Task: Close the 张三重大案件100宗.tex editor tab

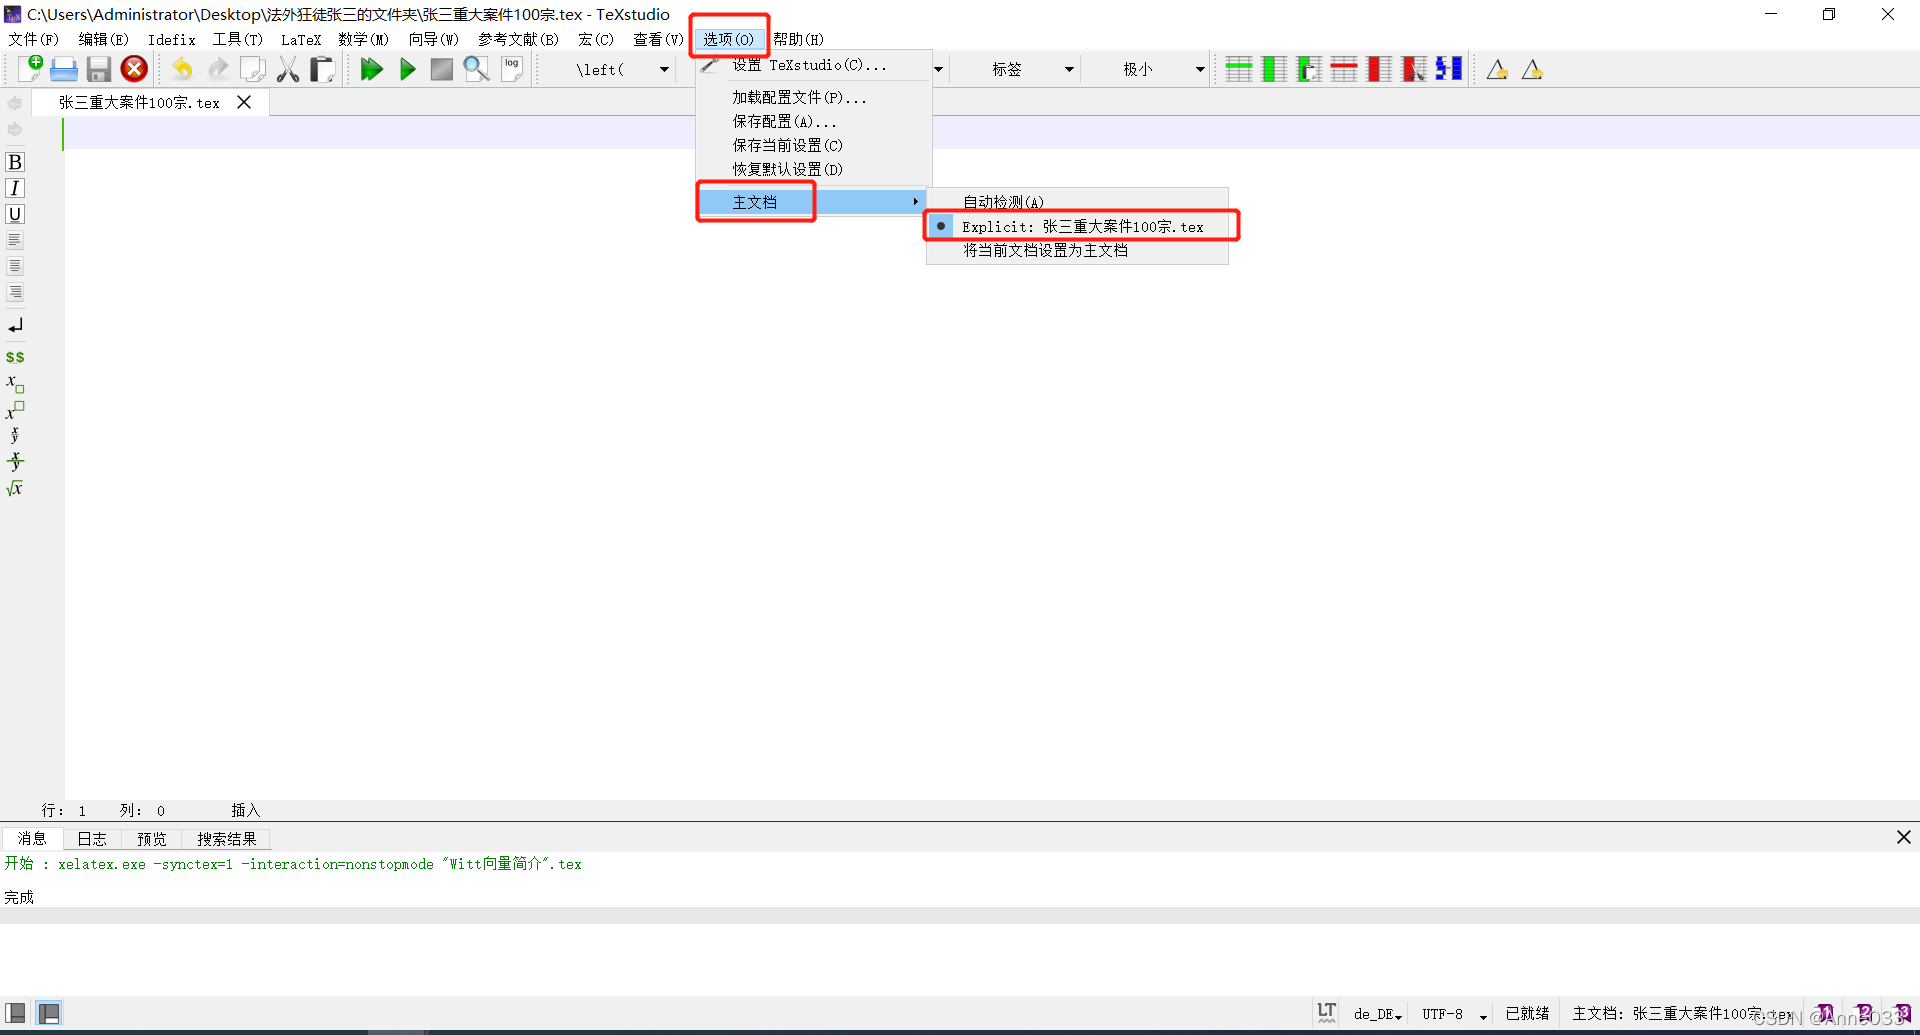Action: (x=244, y=102)
